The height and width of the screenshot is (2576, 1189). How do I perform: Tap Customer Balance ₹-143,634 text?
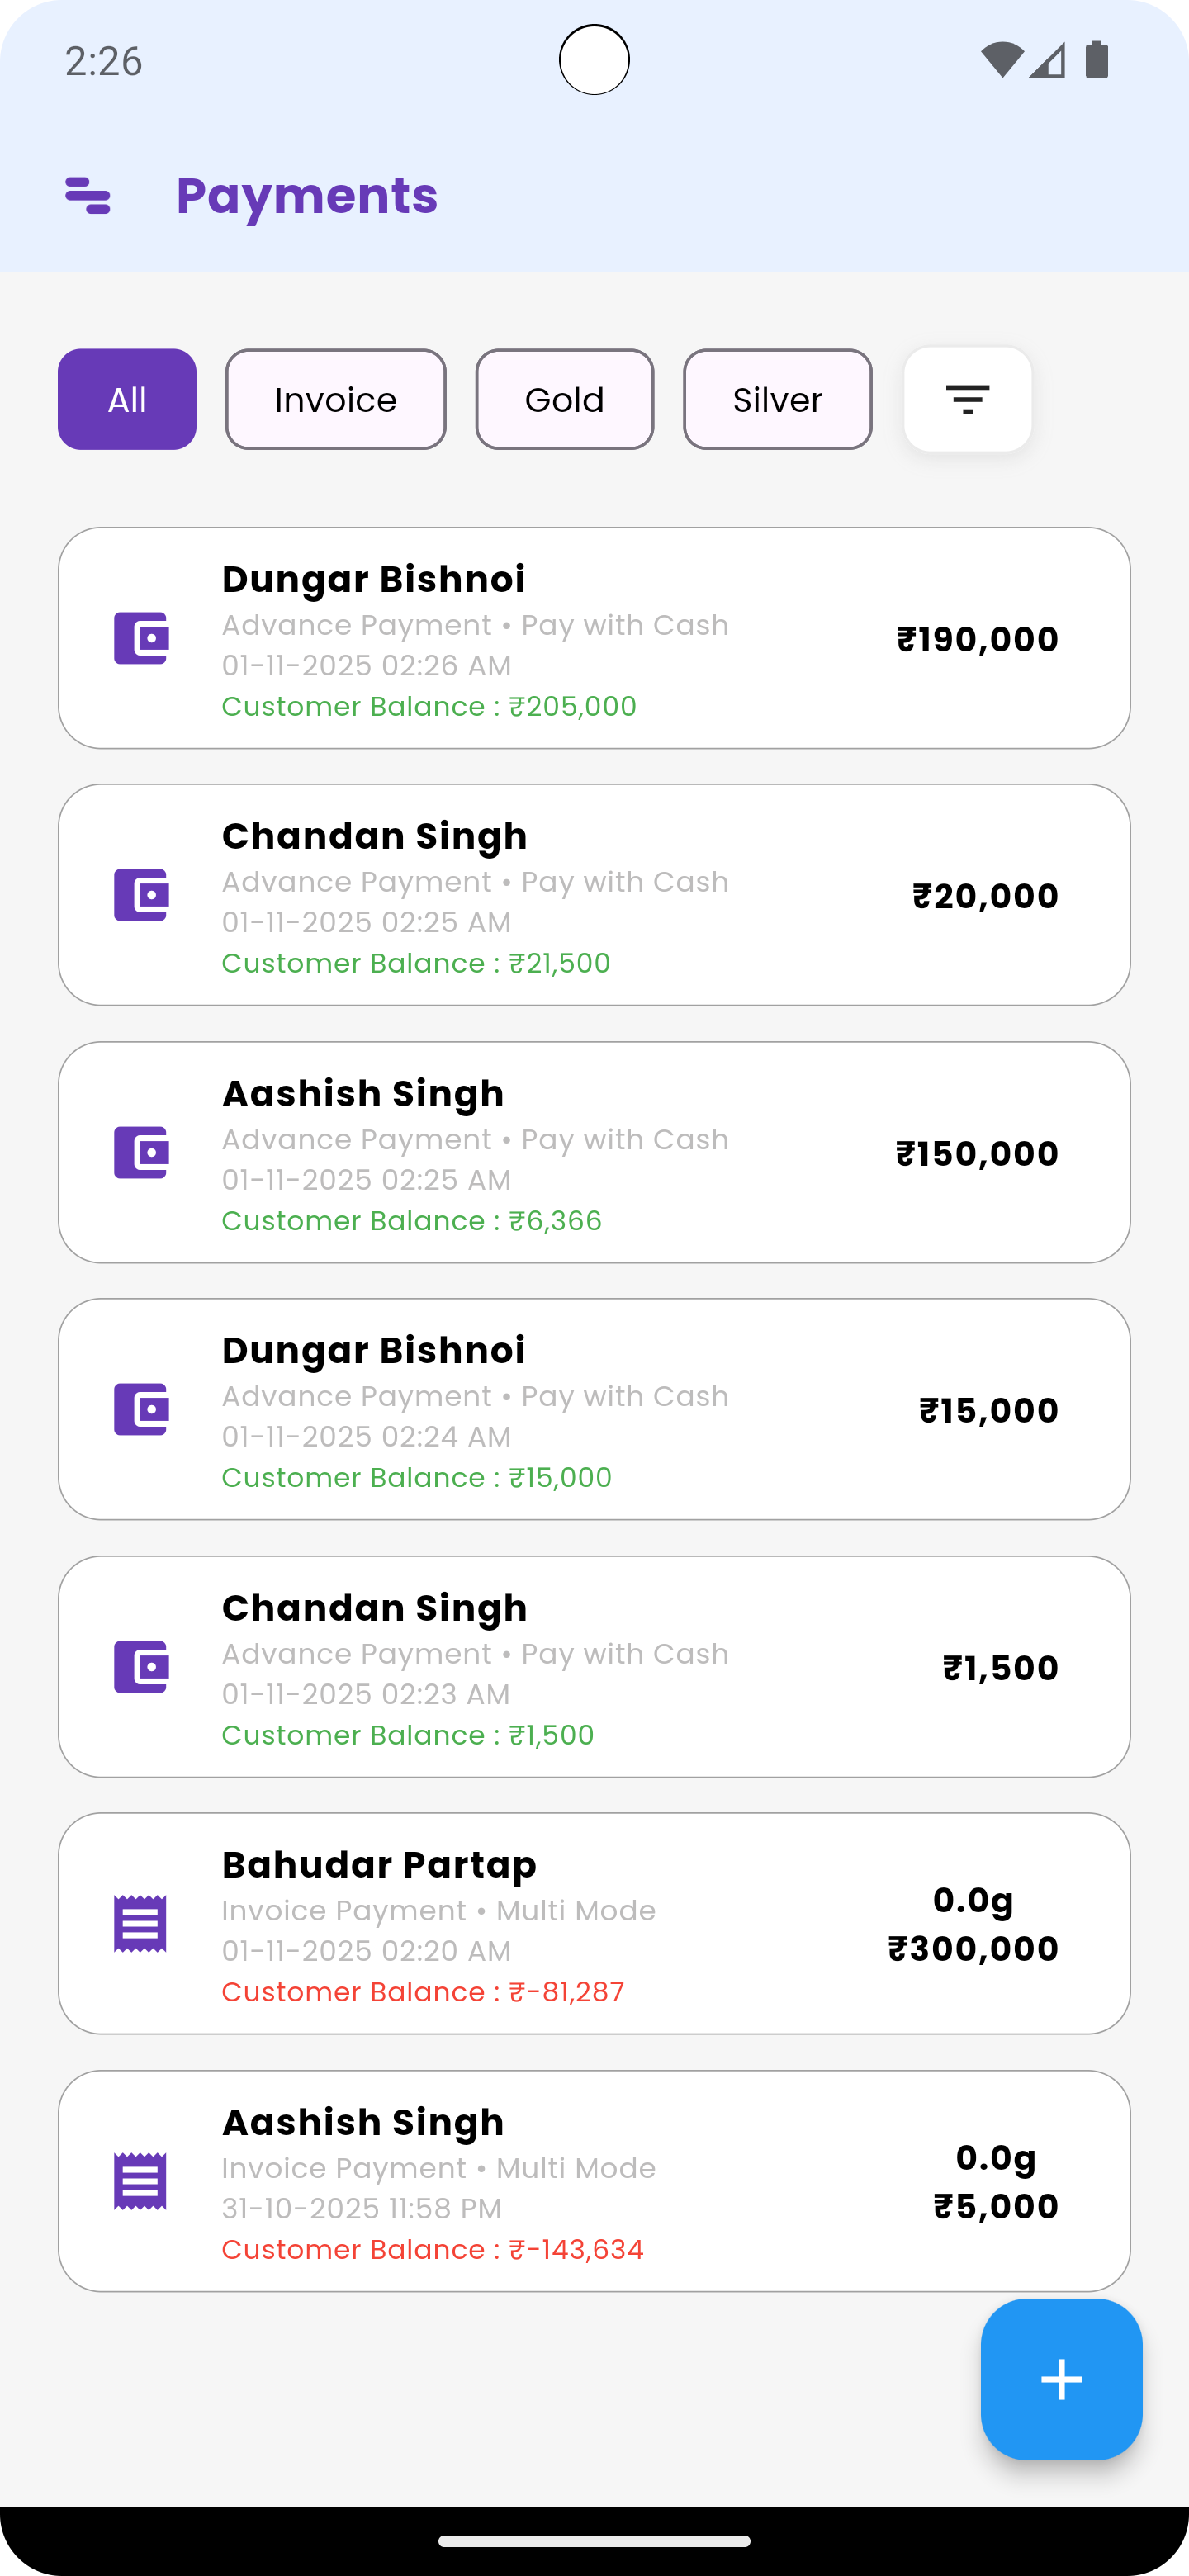(432, 2250)
